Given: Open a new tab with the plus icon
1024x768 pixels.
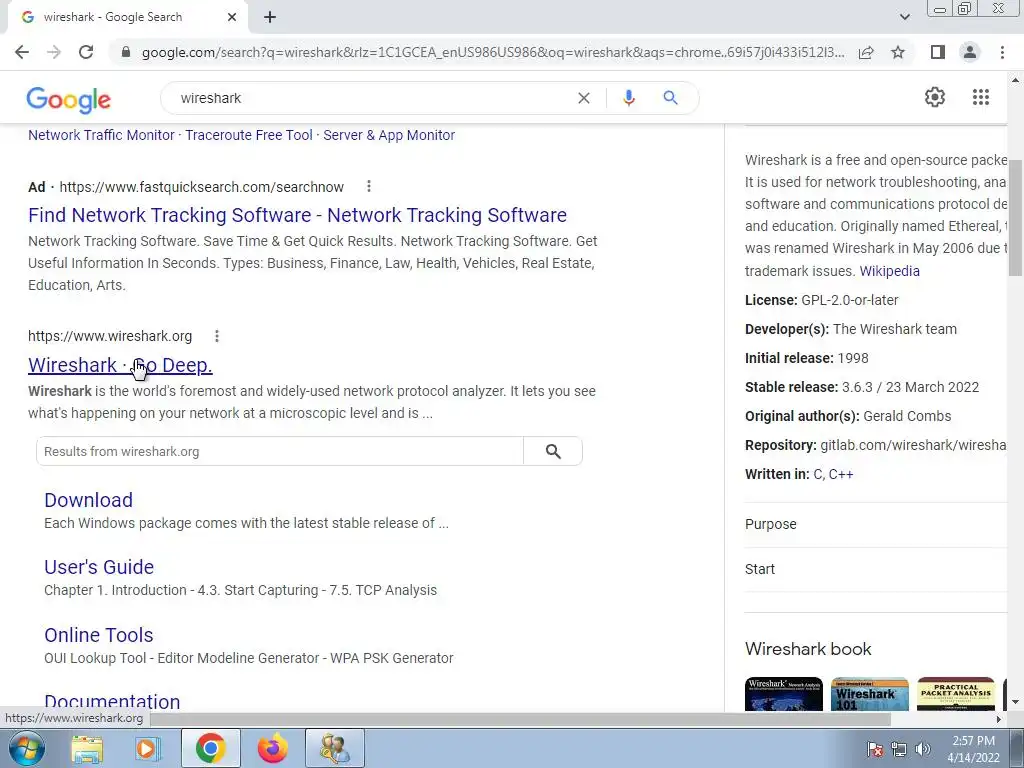Looking at the screenshot, I should click(x=270, y=18).
